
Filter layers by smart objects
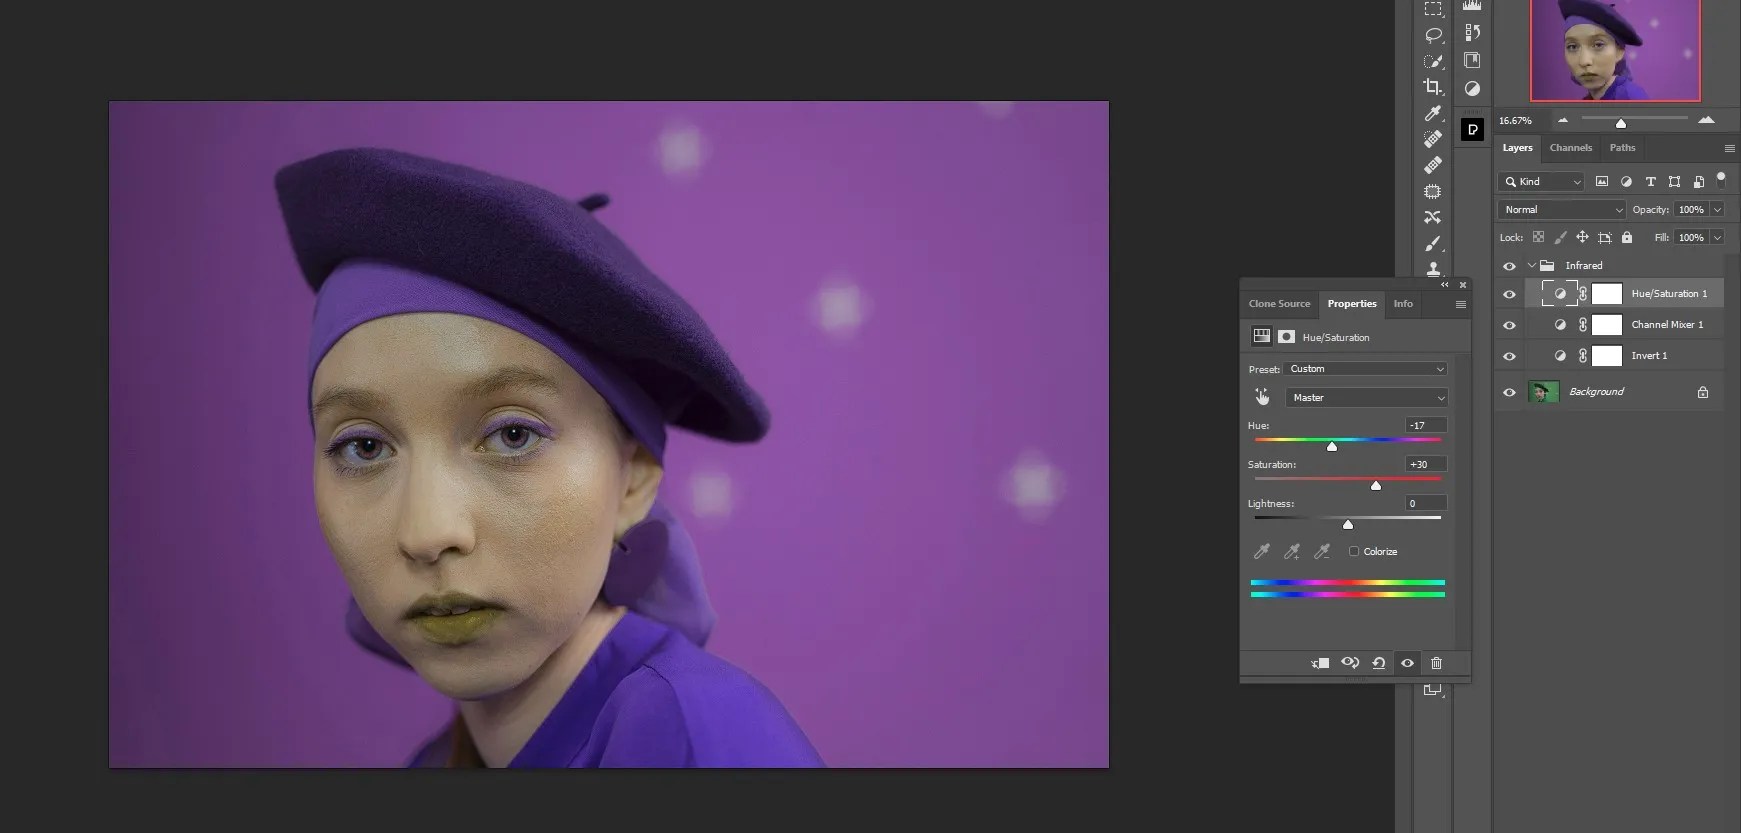[x=1698, y=181]
